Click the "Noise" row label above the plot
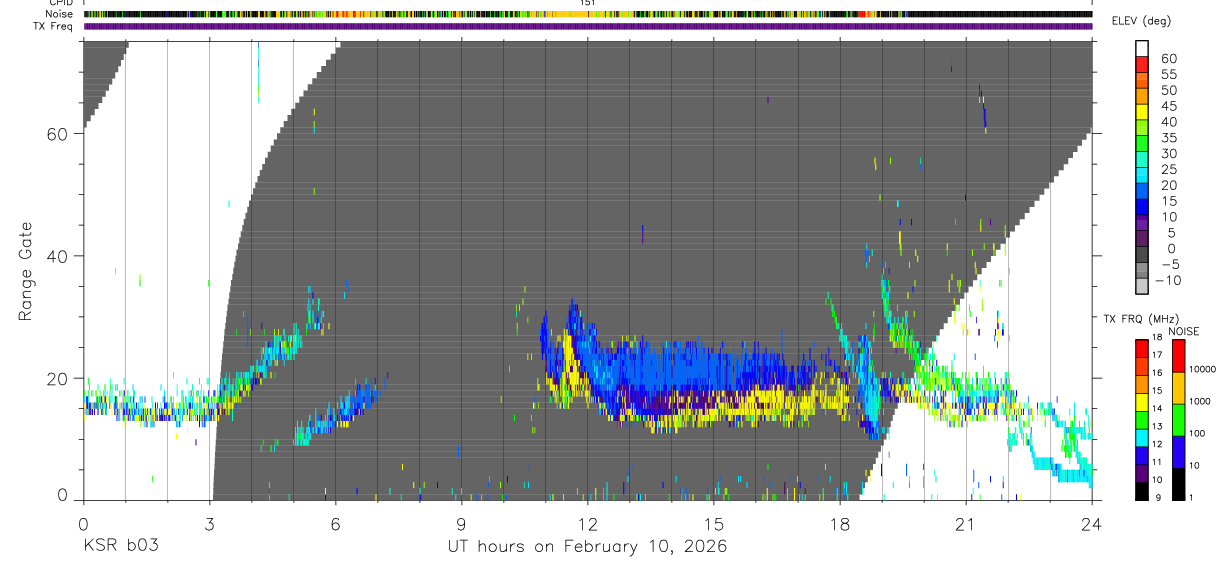Screen dimensions: 1228x567 click(x=61, y=14)
